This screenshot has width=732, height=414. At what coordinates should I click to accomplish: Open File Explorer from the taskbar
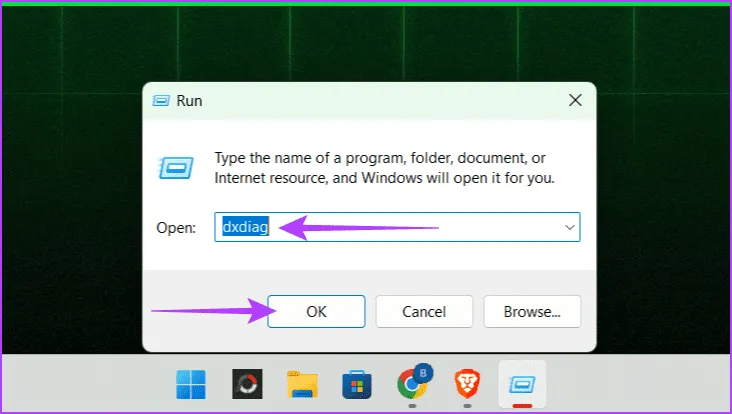[x=301, y=383]
